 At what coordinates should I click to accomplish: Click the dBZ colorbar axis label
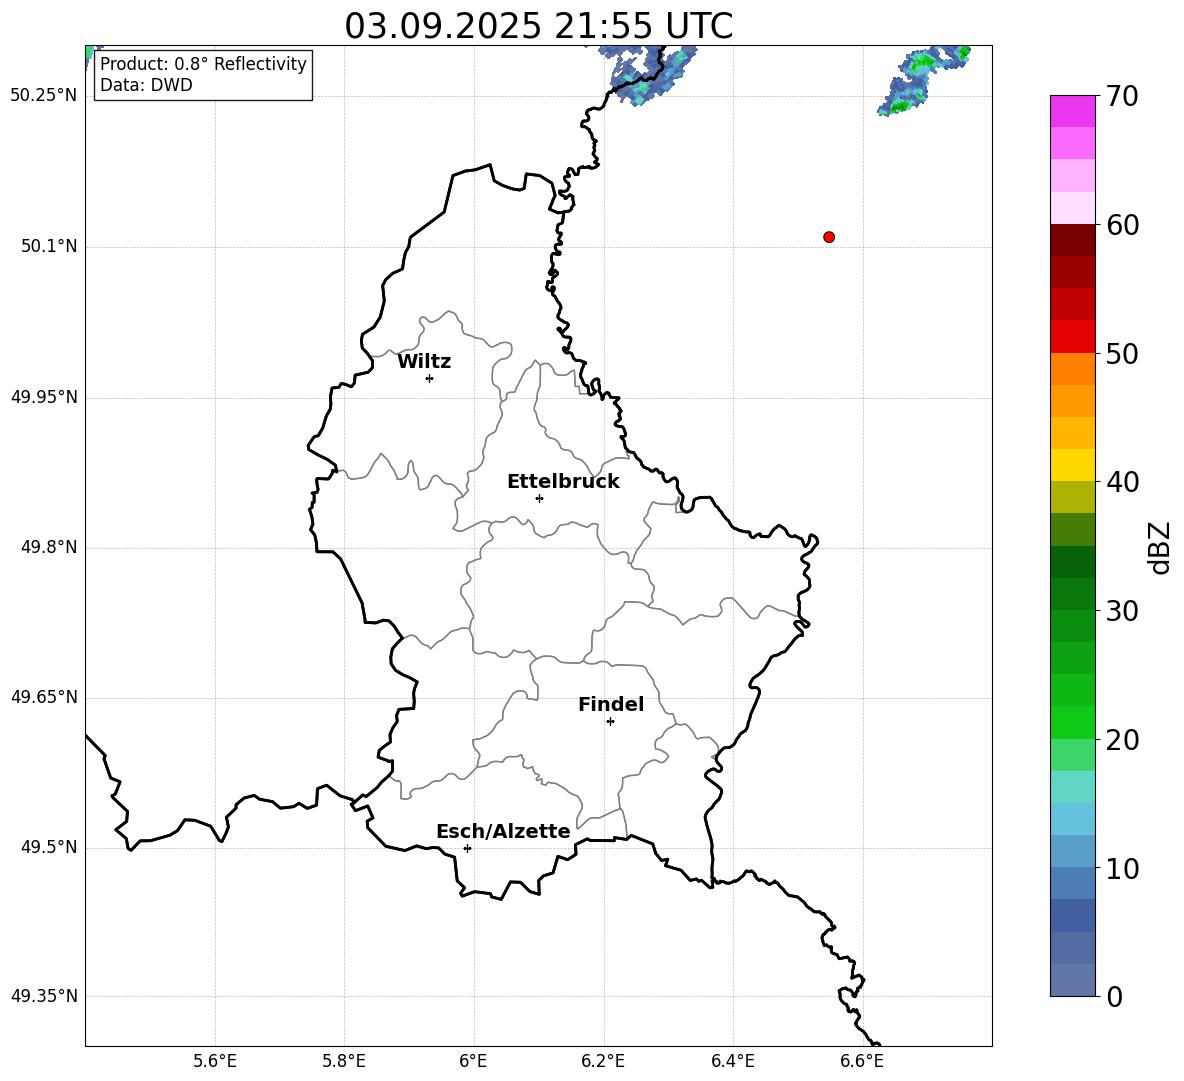click(x=1160, y=547)
